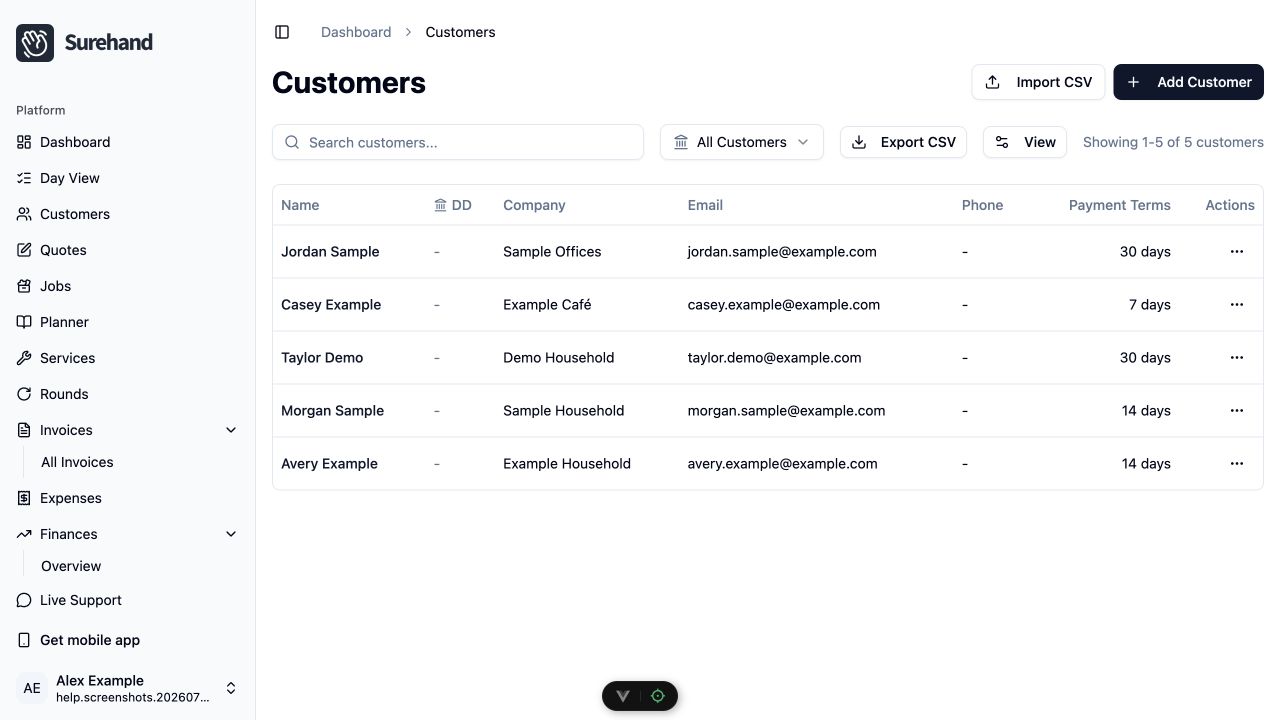Open actions menu for Jordan Sample
This screenshot has width=1280, height=720.
[x=1237, y=252]
